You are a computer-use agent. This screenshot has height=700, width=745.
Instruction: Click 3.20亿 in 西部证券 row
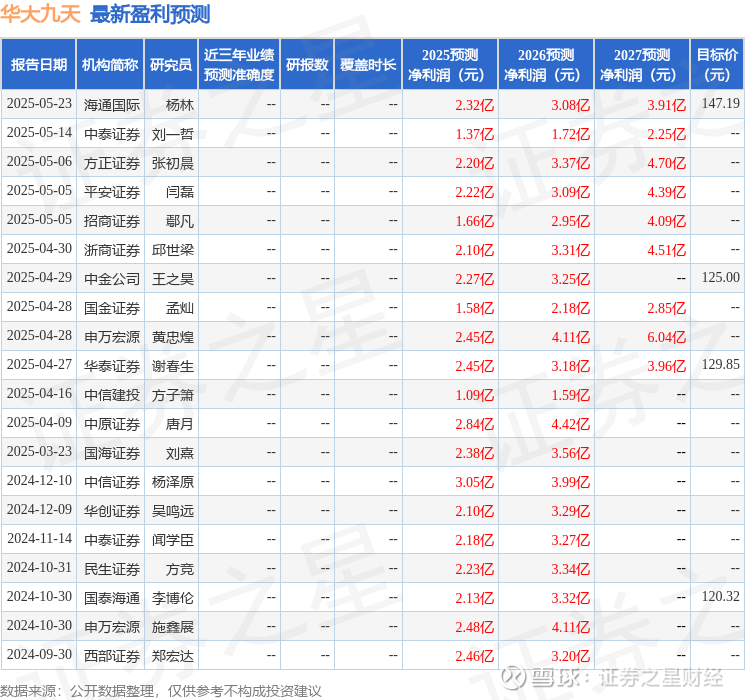point(570,656)
